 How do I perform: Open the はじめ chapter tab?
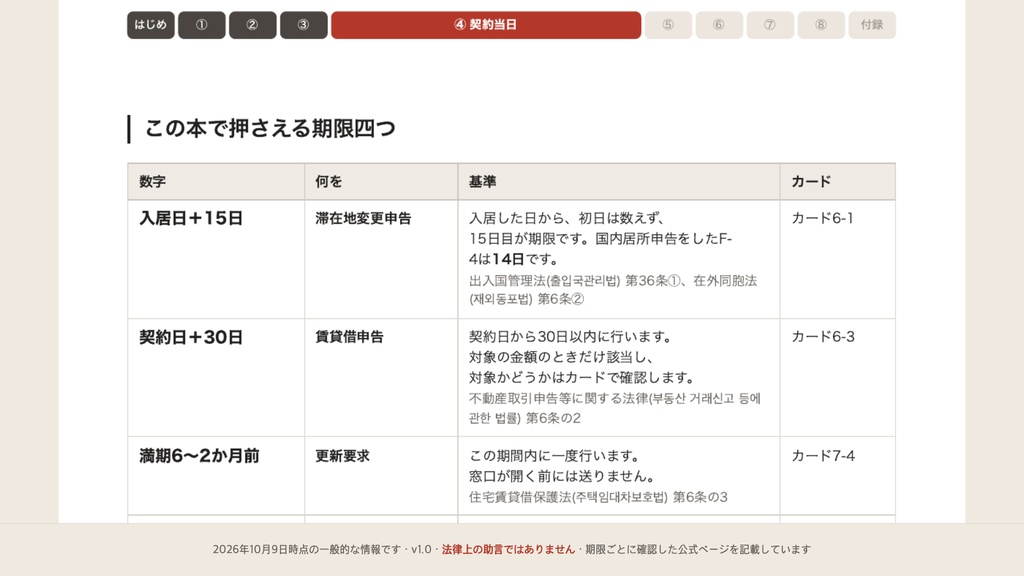(x=151, y=25)
